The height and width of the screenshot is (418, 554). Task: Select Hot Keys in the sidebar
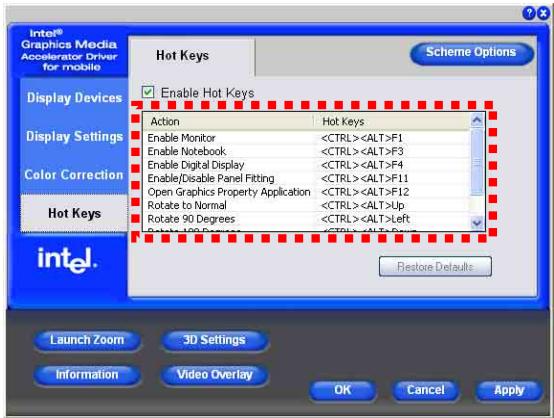[x=74, y=213]
